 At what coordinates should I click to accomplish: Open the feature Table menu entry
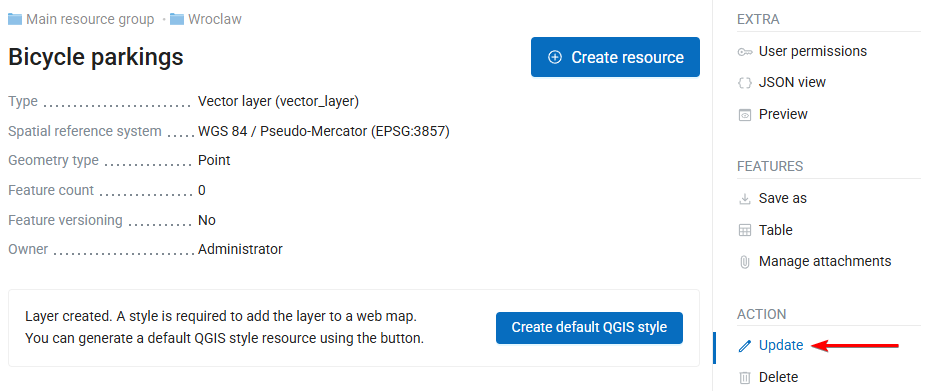pyautogui.click(x=776, y=230)
